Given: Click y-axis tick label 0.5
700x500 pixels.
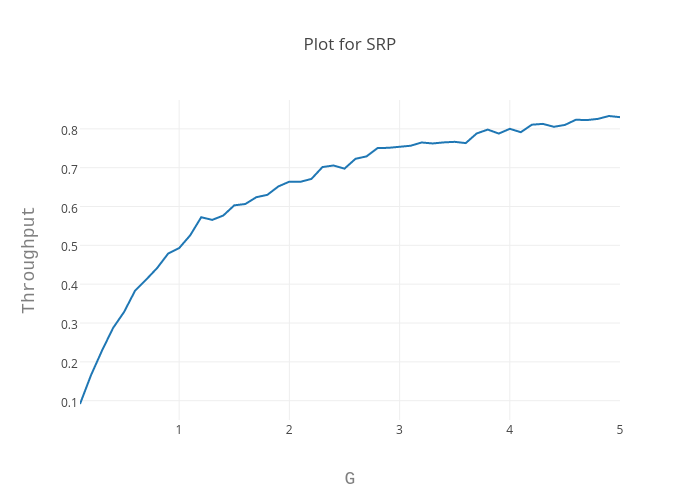Looking at the screenshot, I should point(69,246).
